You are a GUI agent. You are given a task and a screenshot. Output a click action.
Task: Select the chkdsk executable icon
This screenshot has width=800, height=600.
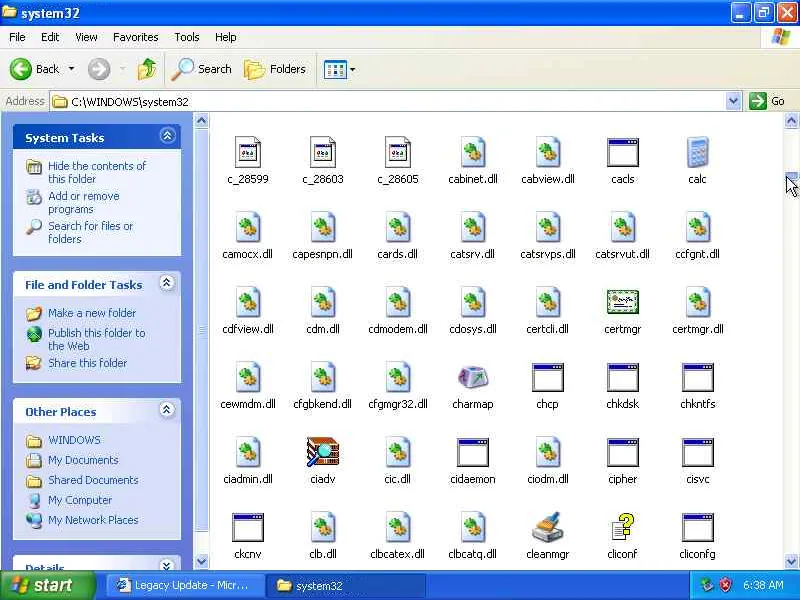pos(622,378)
